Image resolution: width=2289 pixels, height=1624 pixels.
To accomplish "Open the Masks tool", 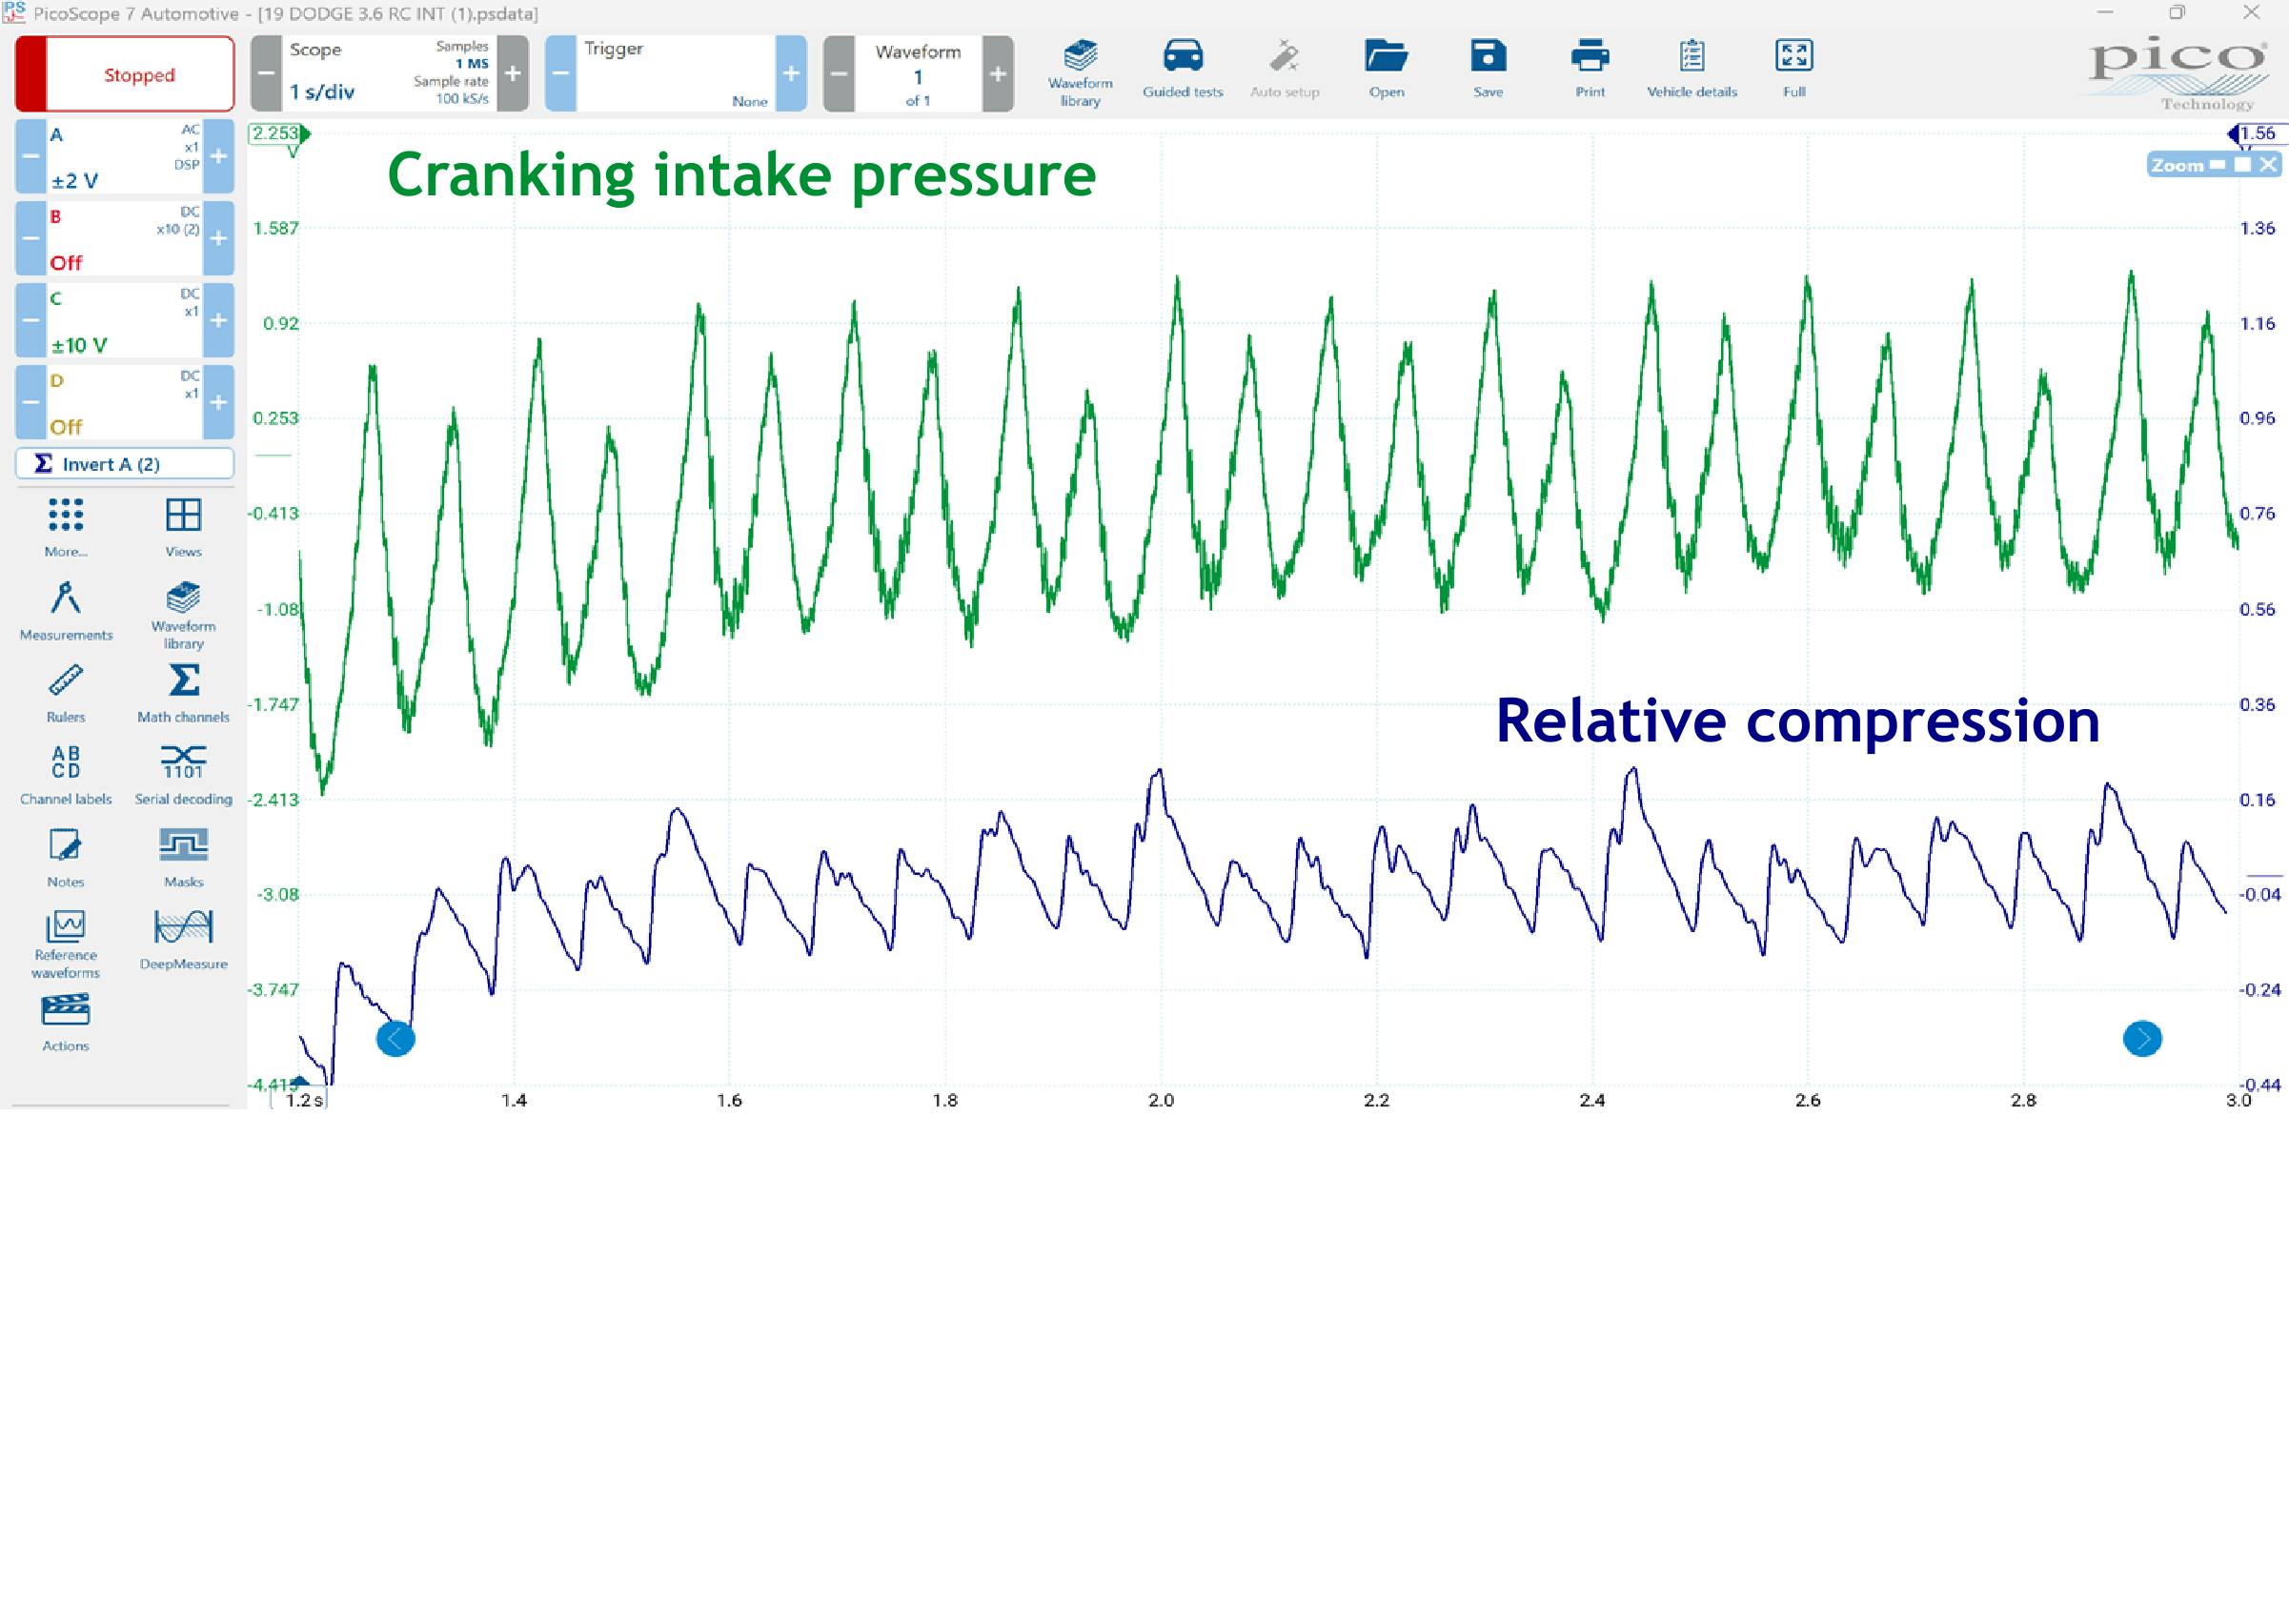I will coord(182,856).
